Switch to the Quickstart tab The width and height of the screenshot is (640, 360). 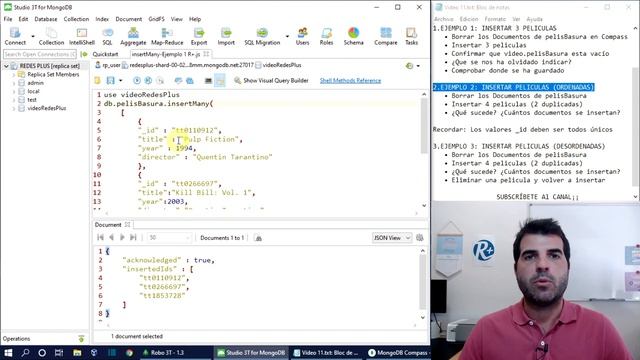pos(105,54)
